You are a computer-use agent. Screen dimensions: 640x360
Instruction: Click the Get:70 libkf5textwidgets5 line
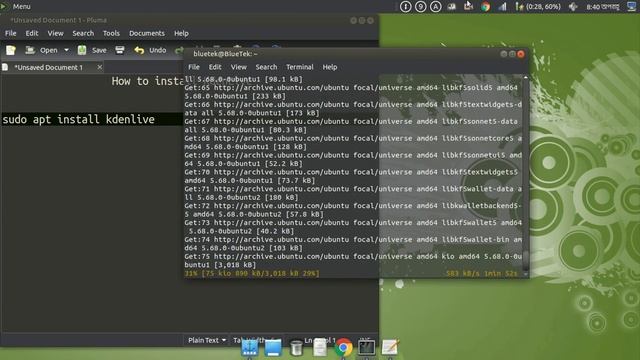point(351,176)
